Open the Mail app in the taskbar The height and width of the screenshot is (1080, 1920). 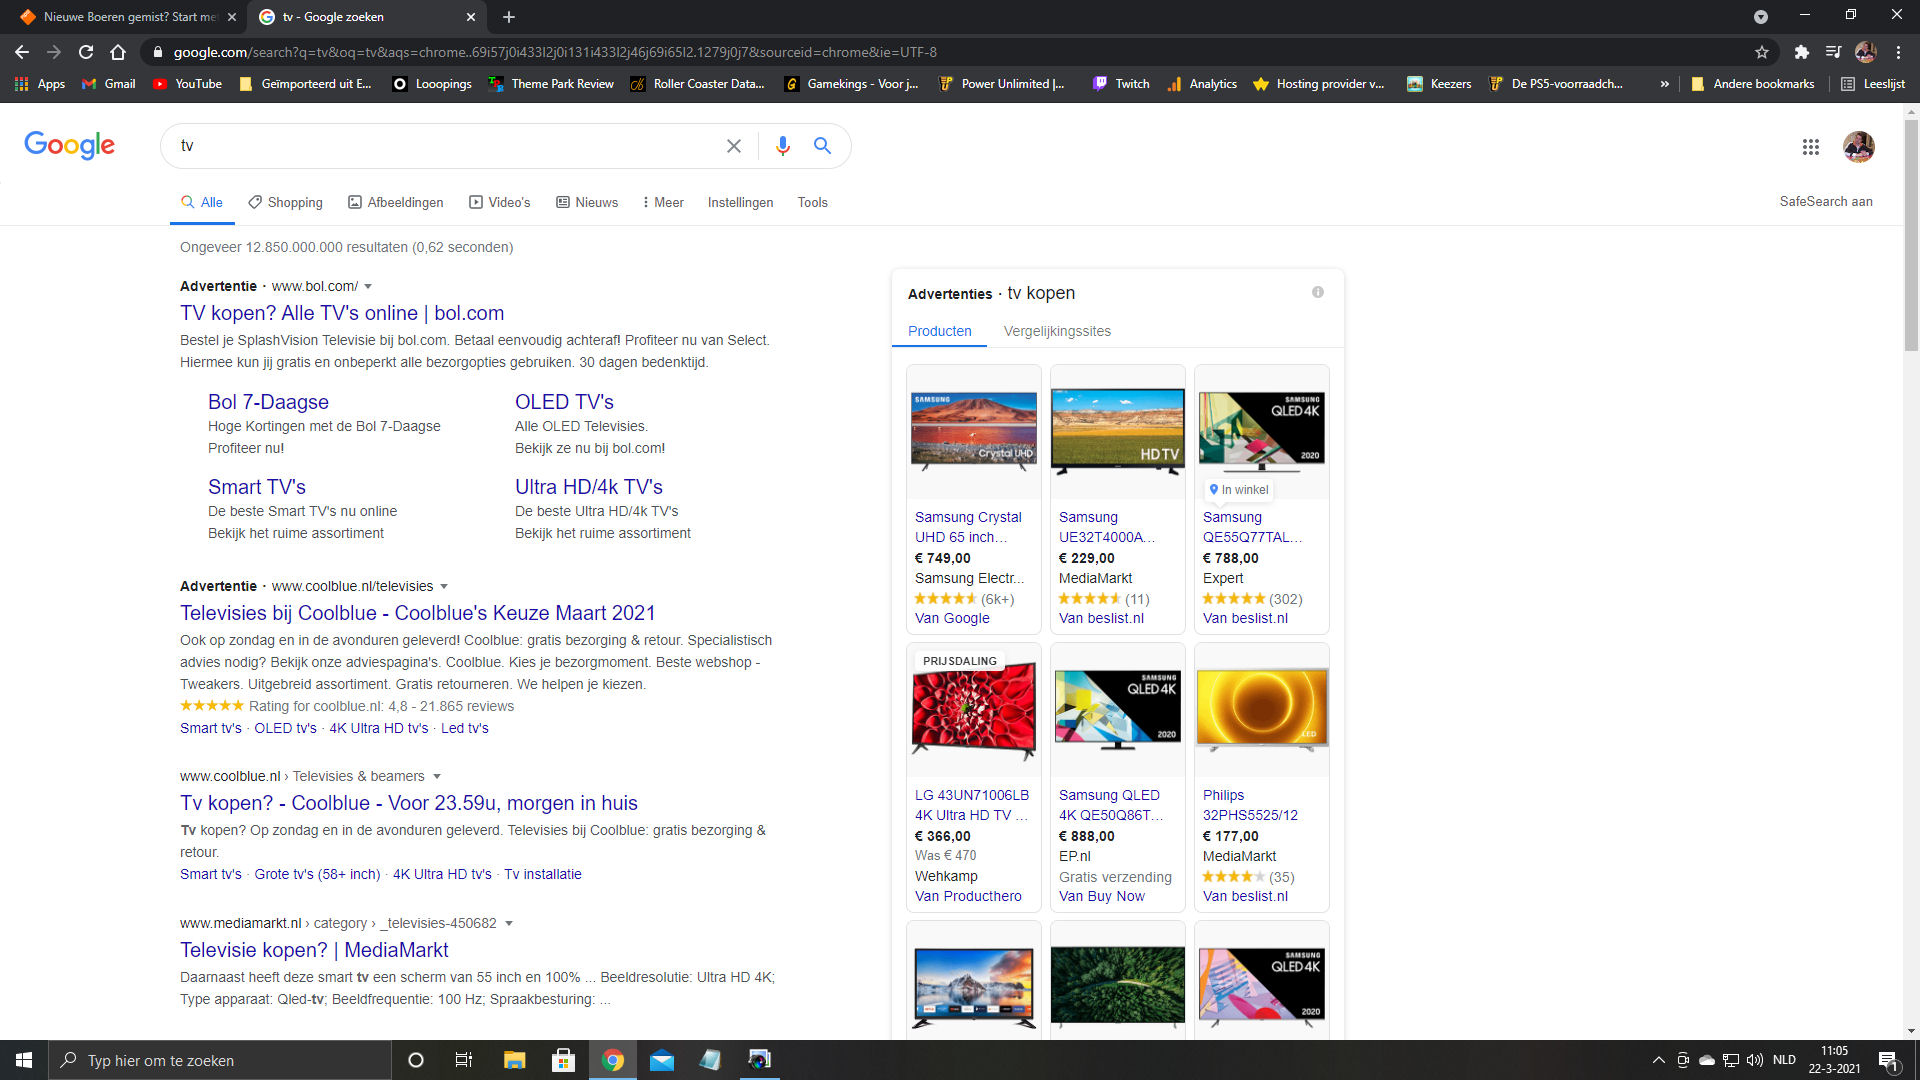(662, 1060)
